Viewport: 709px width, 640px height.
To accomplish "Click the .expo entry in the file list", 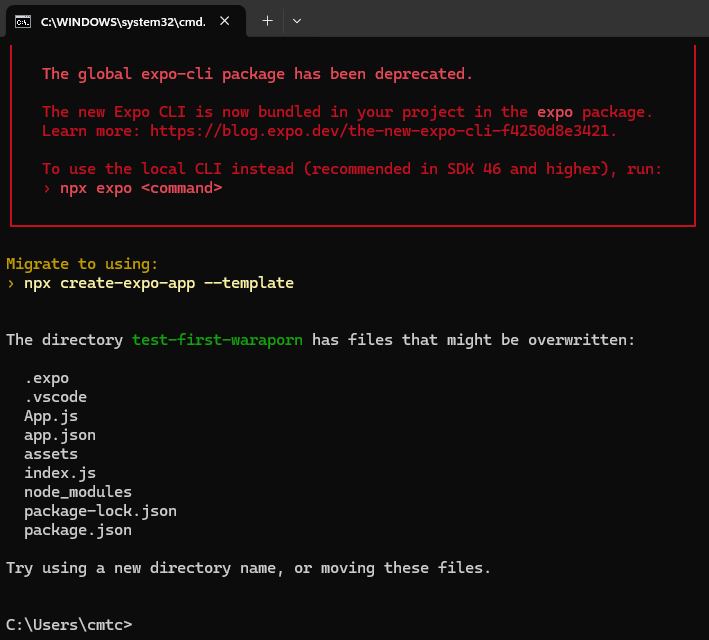I will click(47, 378).
